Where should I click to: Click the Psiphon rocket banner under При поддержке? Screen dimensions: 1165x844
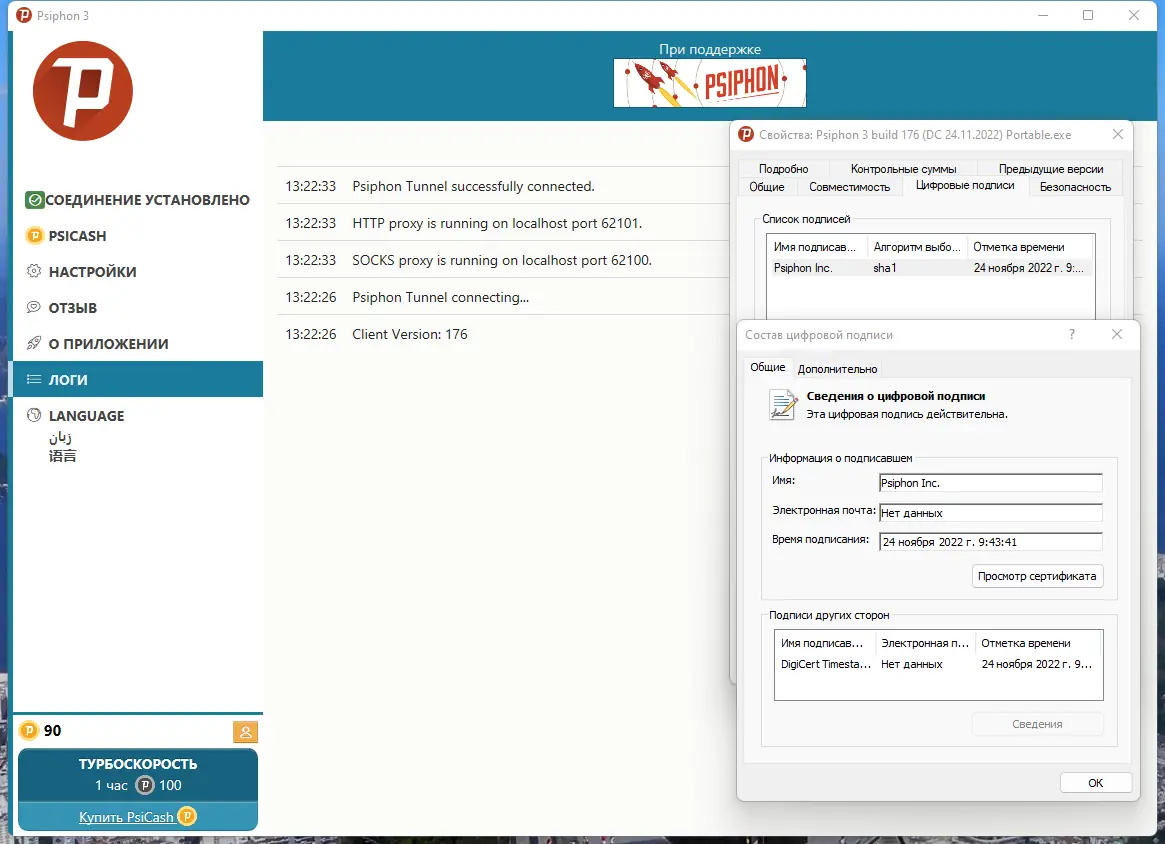point(709,83)
